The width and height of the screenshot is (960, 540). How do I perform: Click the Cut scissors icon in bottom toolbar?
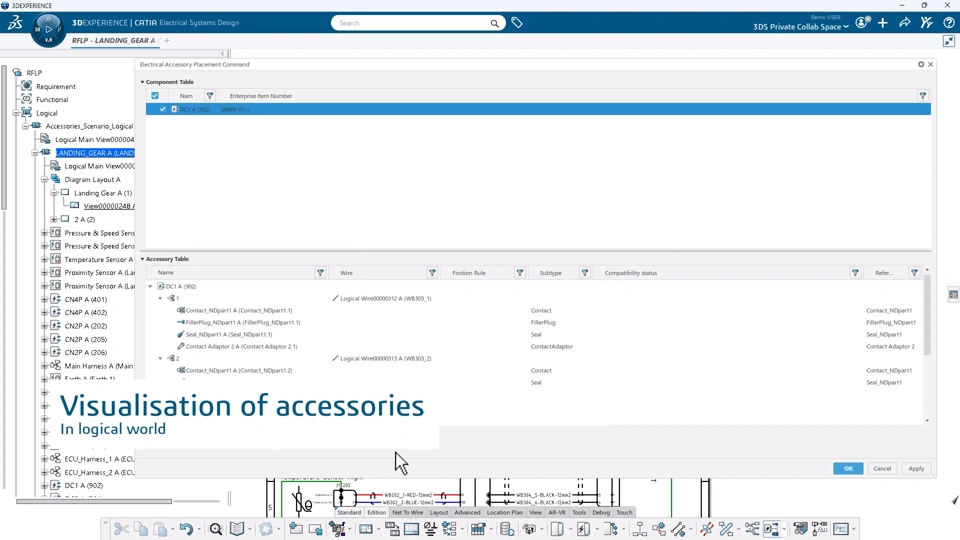click(121, 528)
